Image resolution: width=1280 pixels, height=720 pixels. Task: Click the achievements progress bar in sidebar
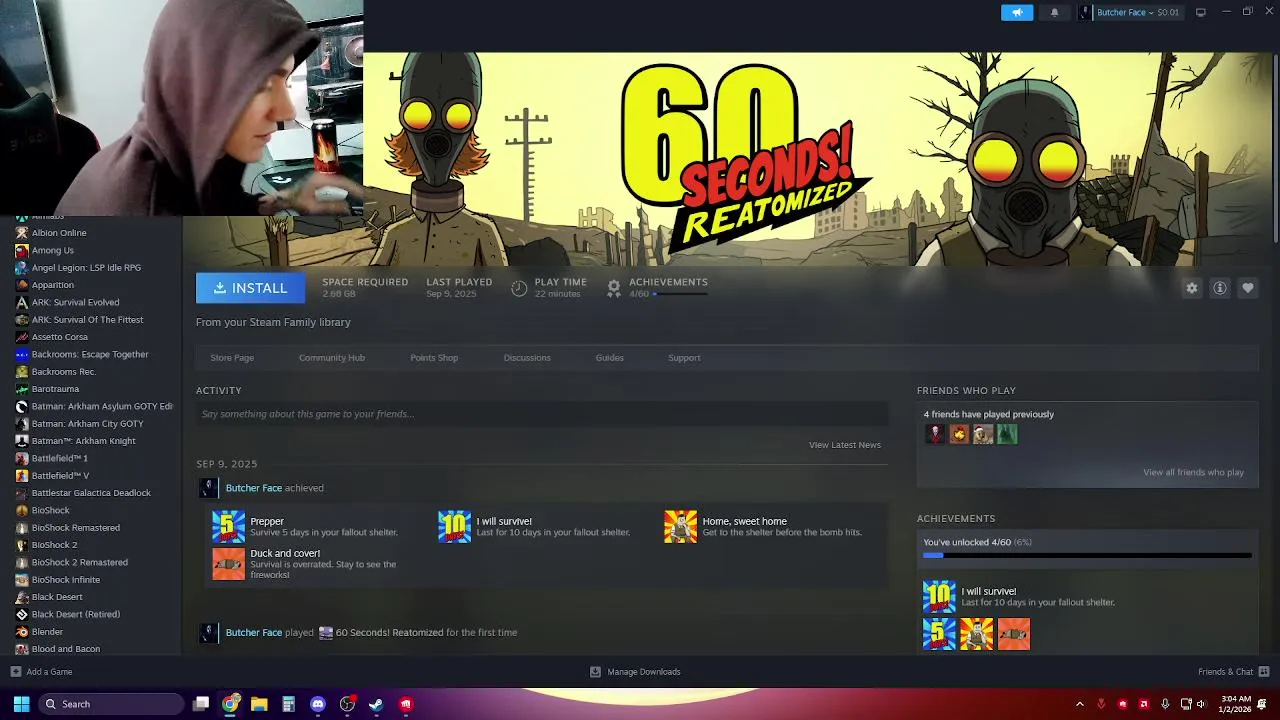coord(1087,555)
